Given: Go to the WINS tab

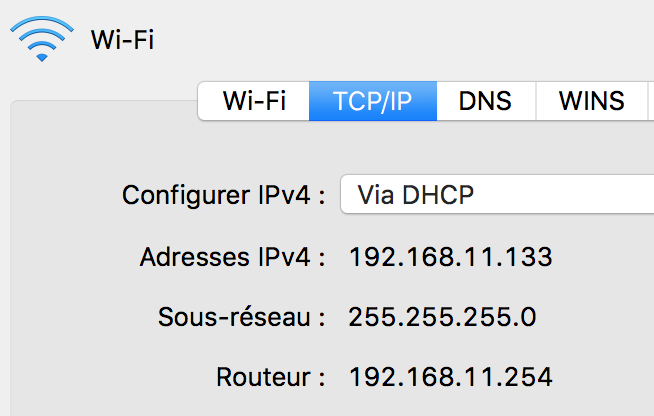Looking at the screenshot, I should coord(591,101).
